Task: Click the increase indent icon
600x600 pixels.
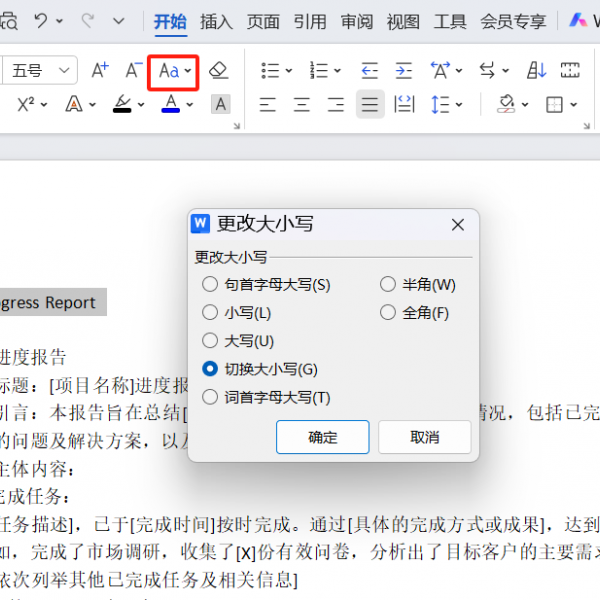Action: [403, 71]
